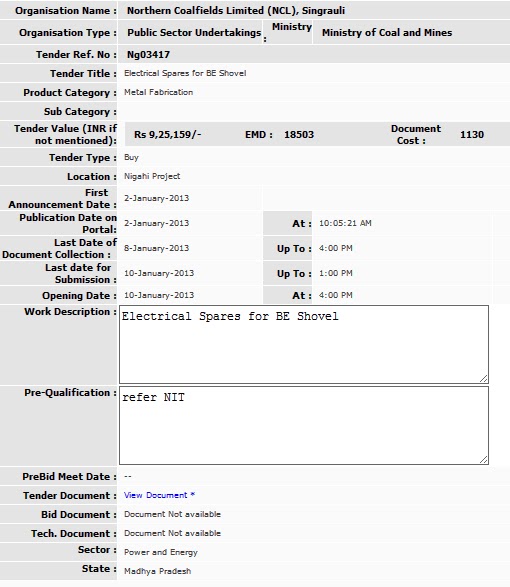Click the Bid Document not available text

coord(172,514)
